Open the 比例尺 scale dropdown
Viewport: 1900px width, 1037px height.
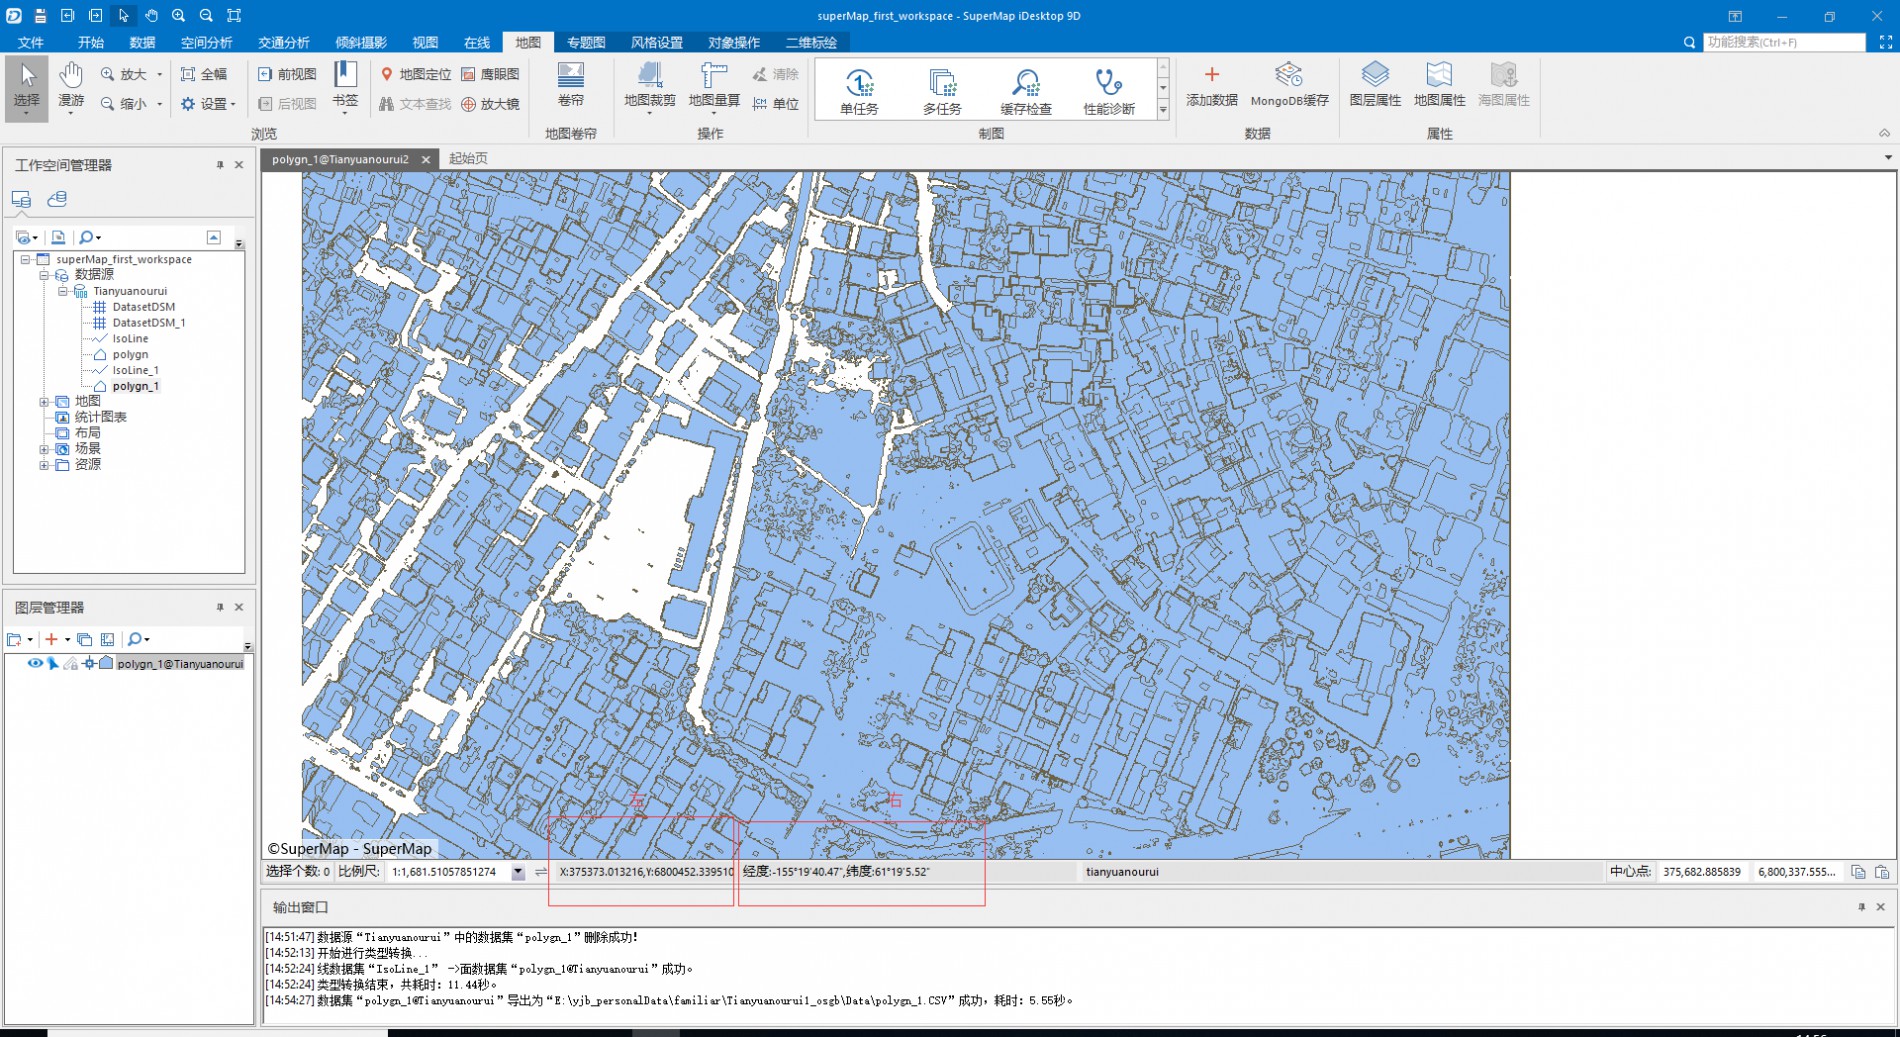pyautogui.click(x=518, y=872)
